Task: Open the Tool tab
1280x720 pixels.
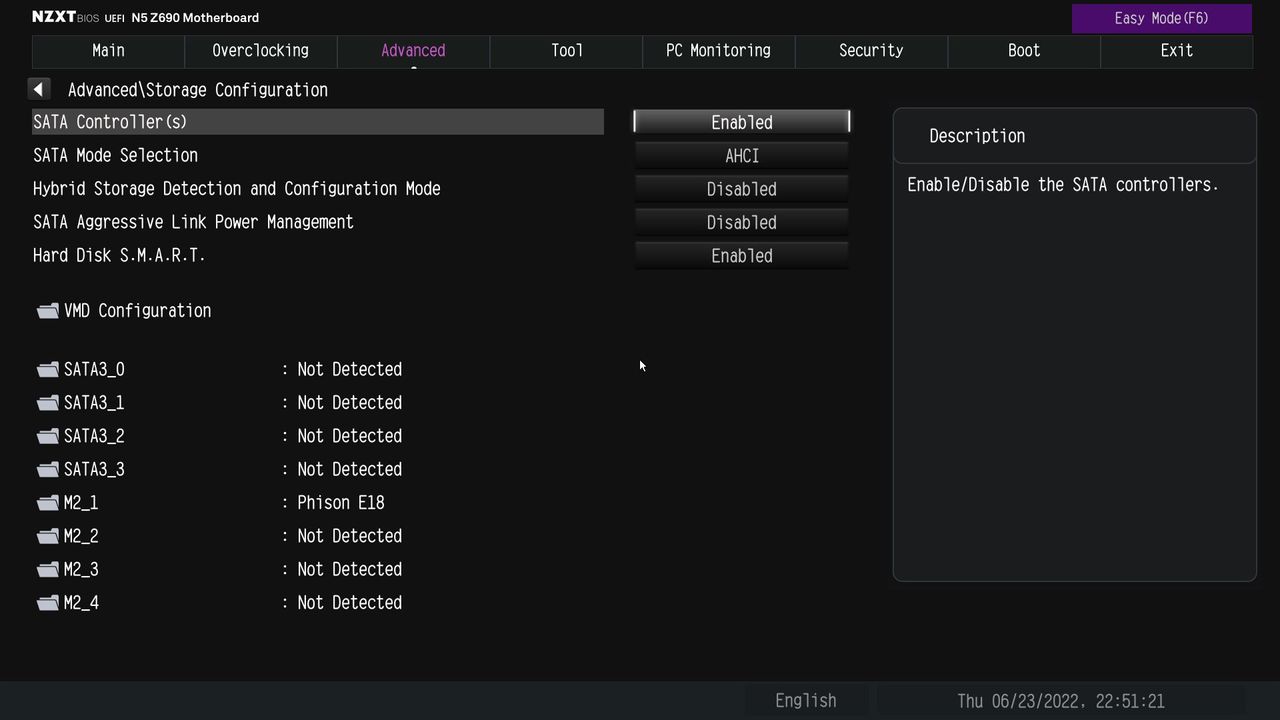Action: pyautogui.click(x=566, y=51)
